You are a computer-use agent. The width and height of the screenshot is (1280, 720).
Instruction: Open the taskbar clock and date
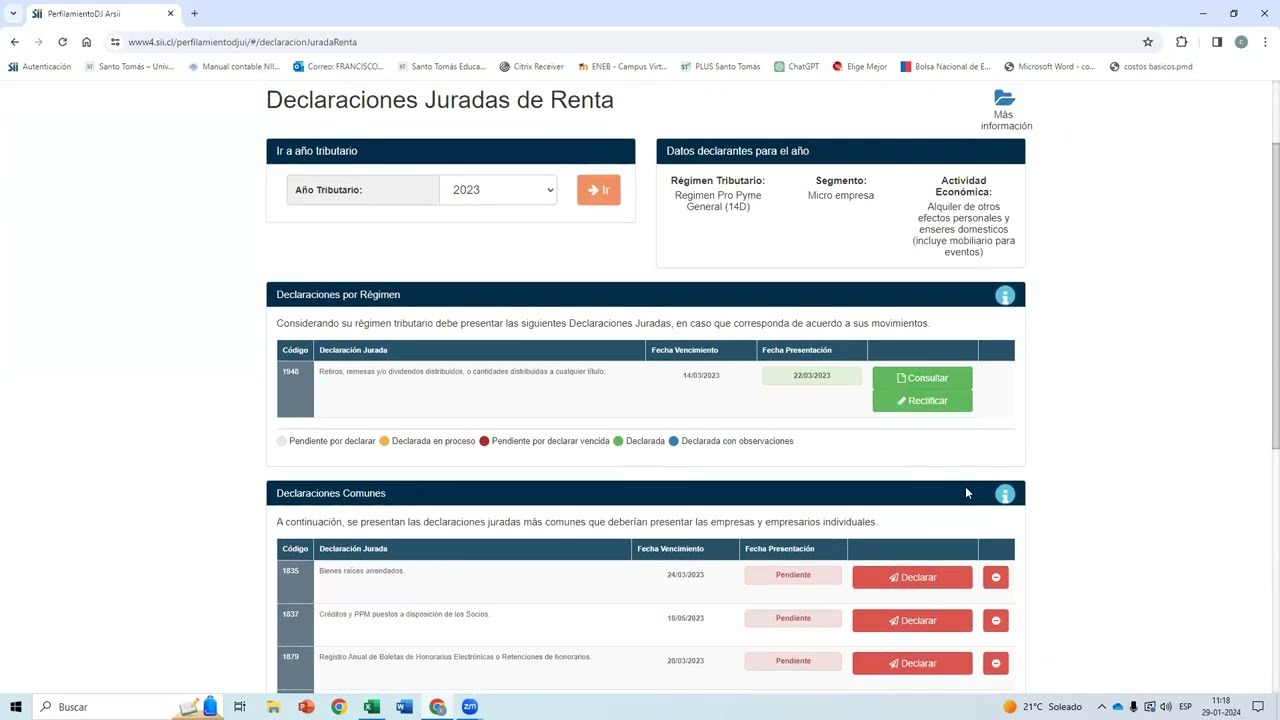[1221, 707]
